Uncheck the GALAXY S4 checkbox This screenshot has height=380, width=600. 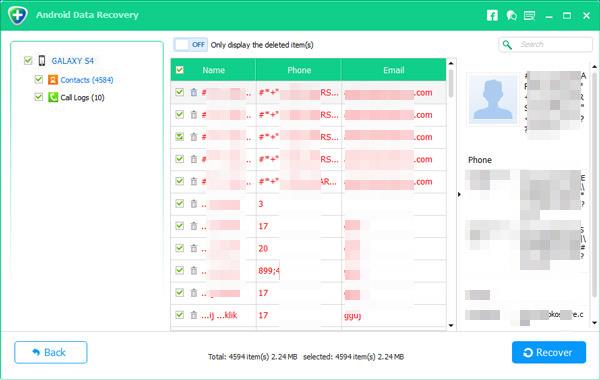[28, 60]
